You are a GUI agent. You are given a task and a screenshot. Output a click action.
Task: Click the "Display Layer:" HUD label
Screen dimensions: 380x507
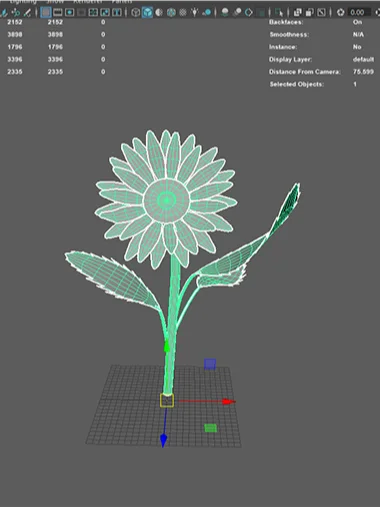290,60
